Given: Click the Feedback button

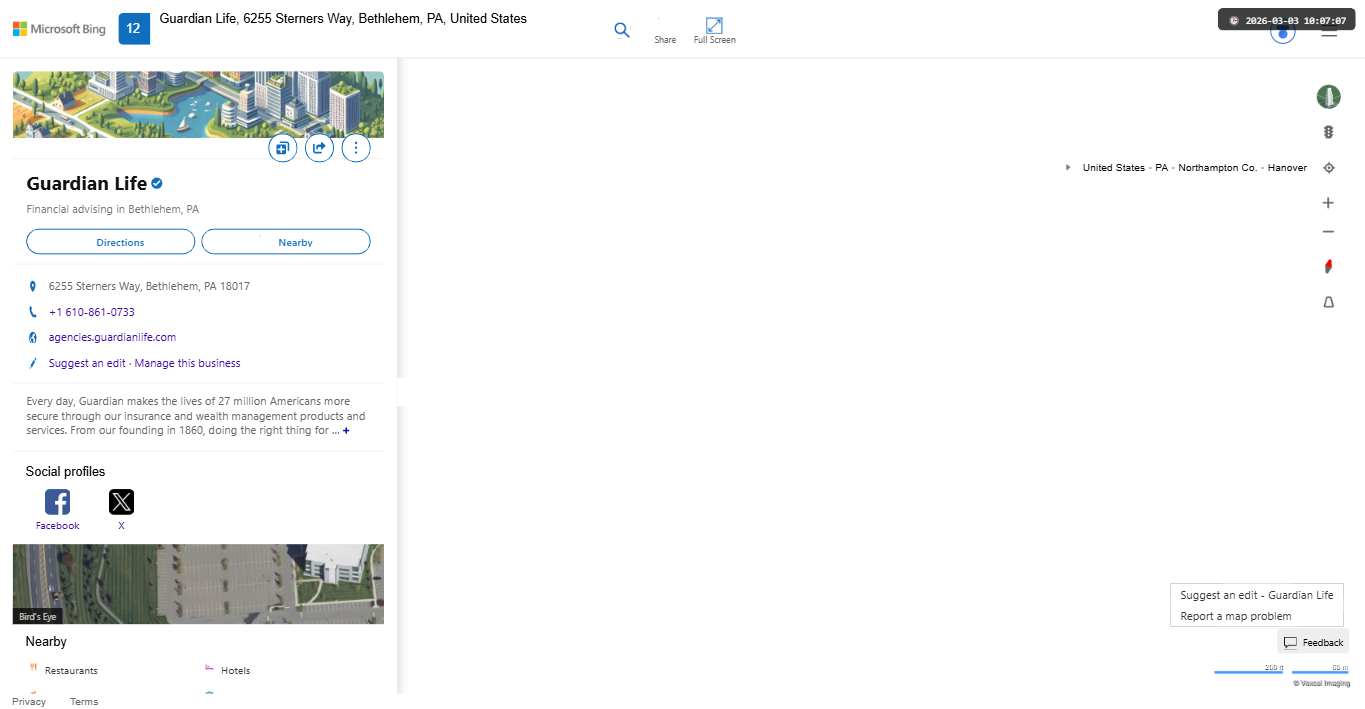Looking at the screenshot, I should pyautogui.click(x=1313, y=642).
